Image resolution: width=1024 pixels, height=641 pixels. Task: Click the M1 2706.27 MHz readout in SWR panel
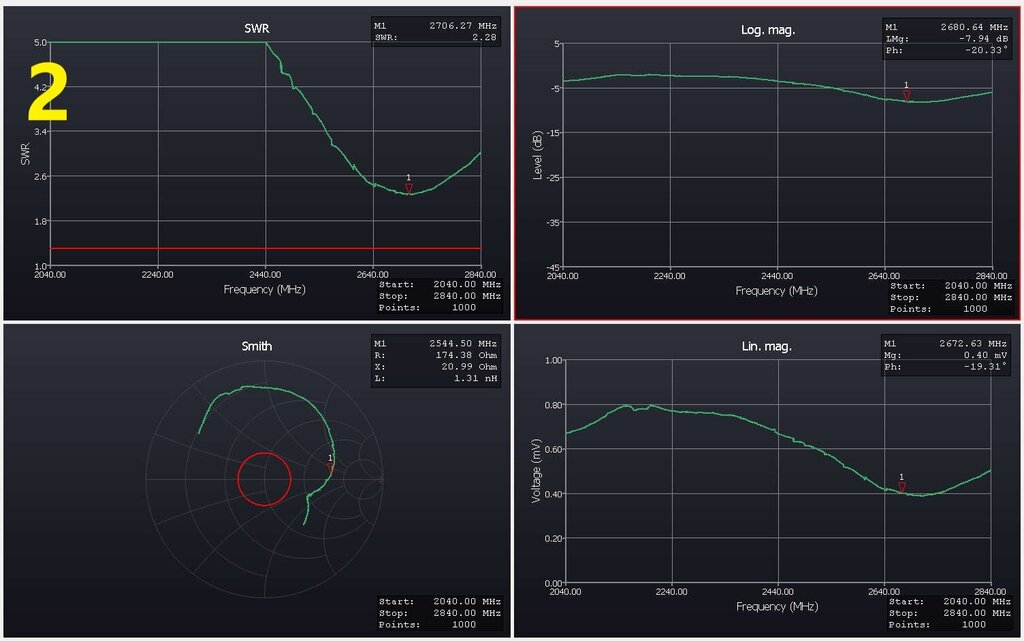click(436, 25)
